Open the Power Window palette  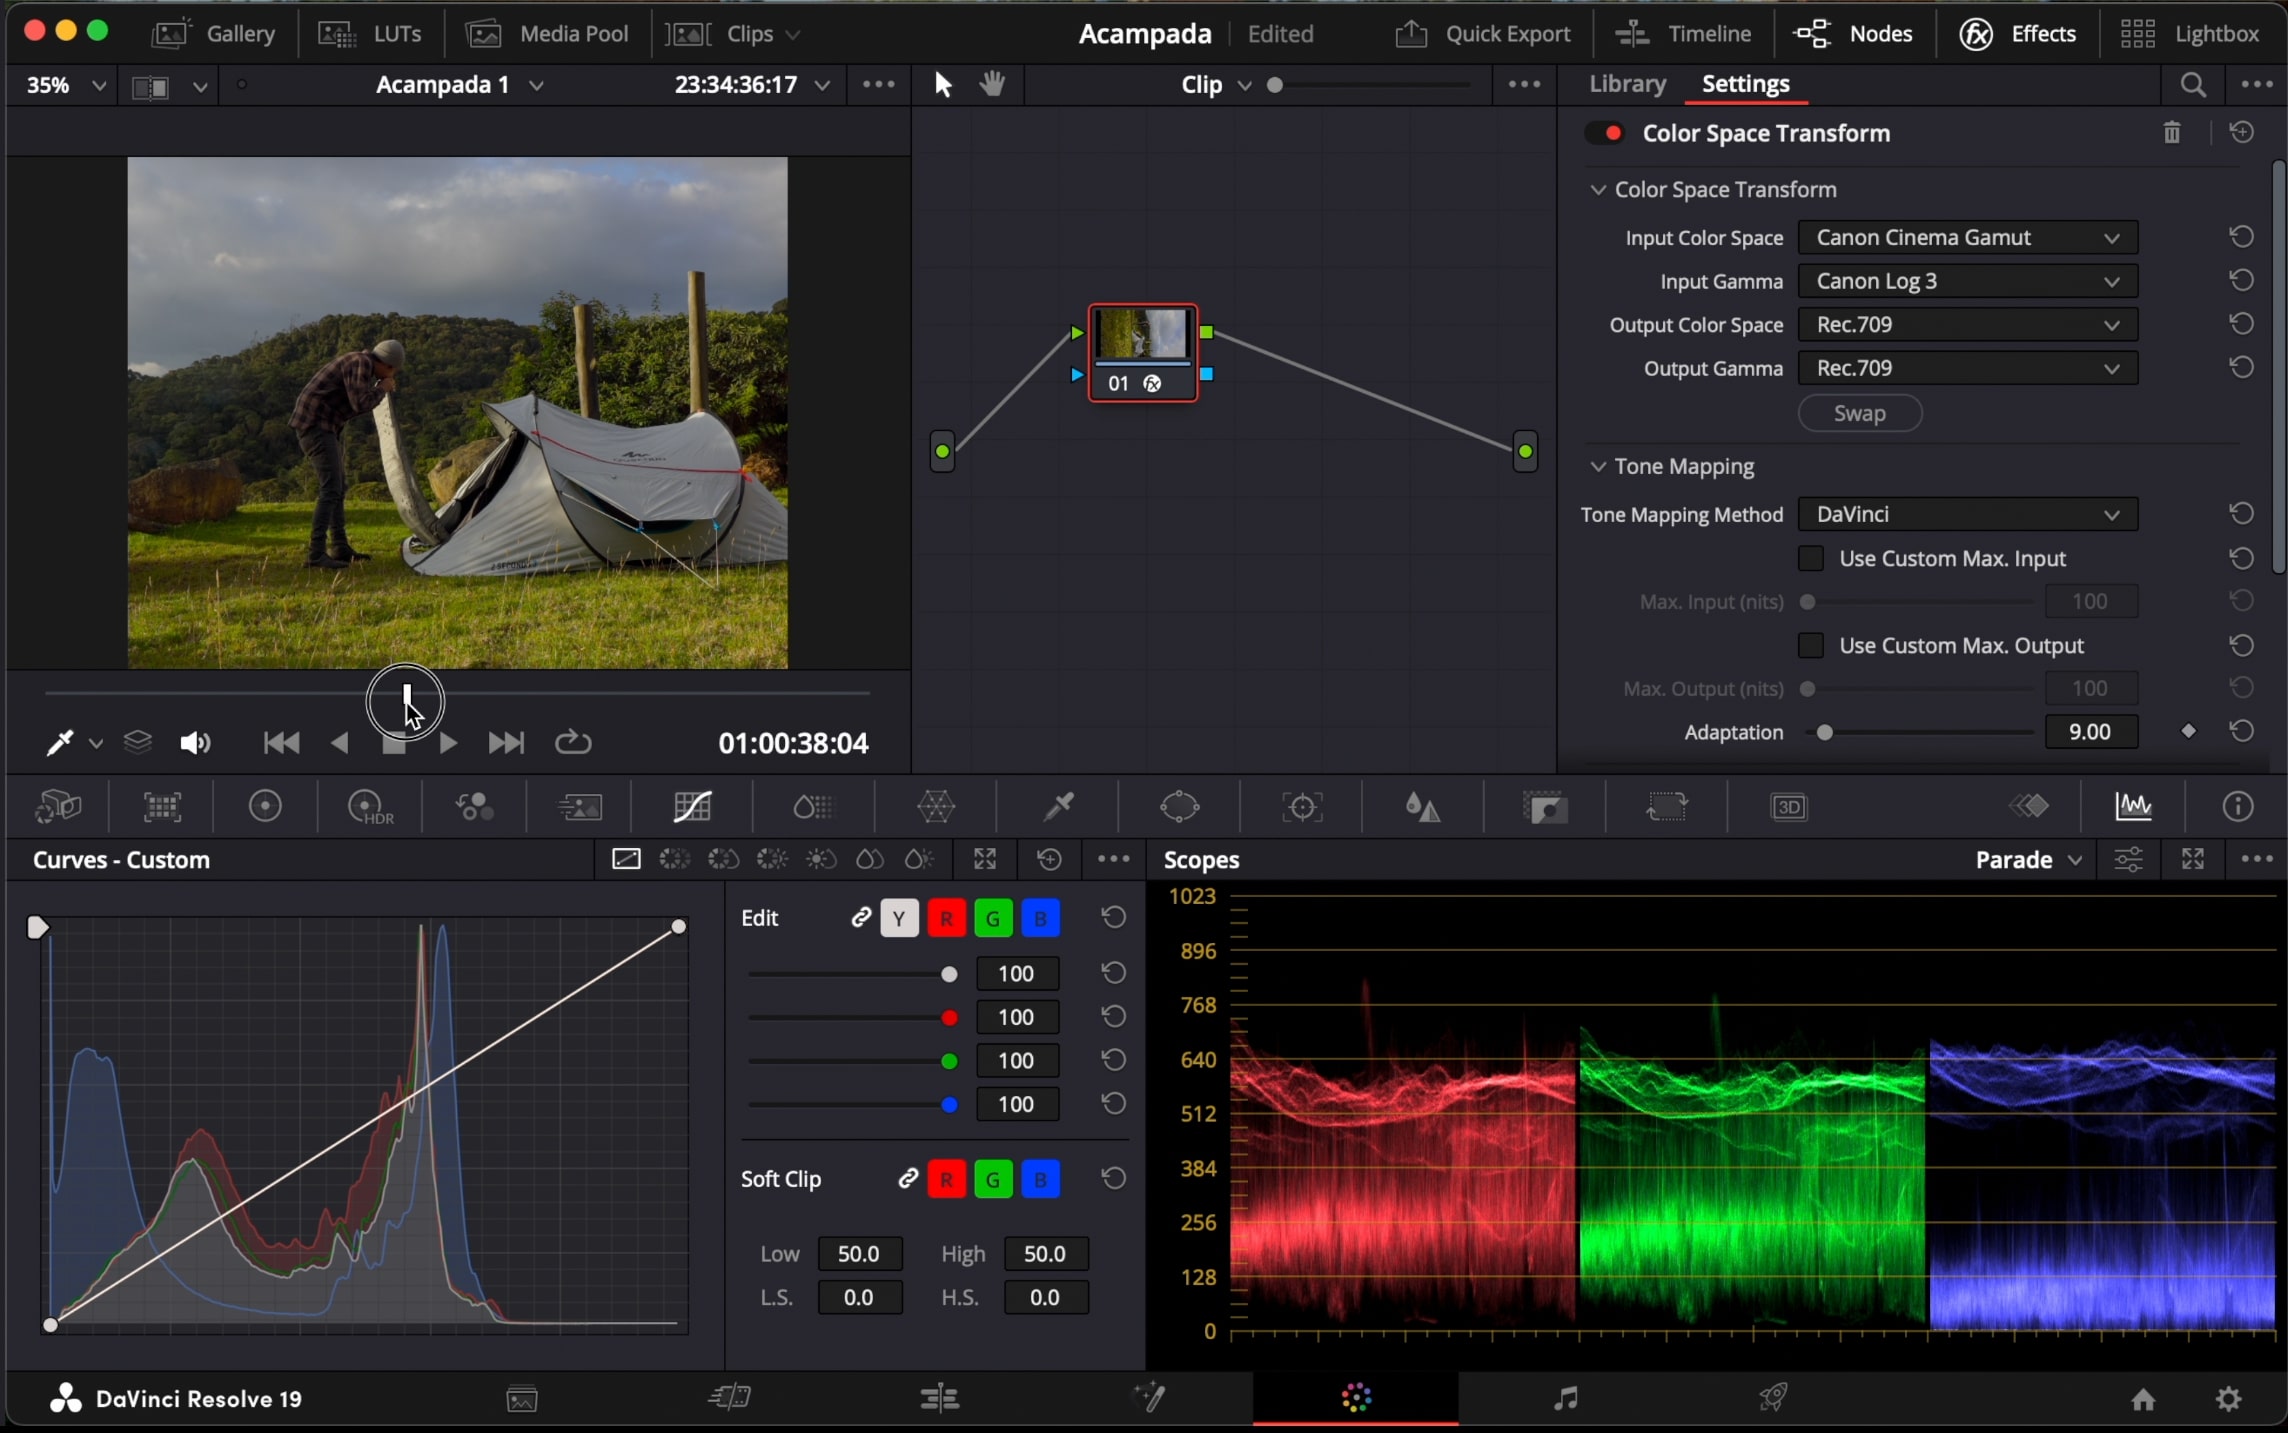1180,806
